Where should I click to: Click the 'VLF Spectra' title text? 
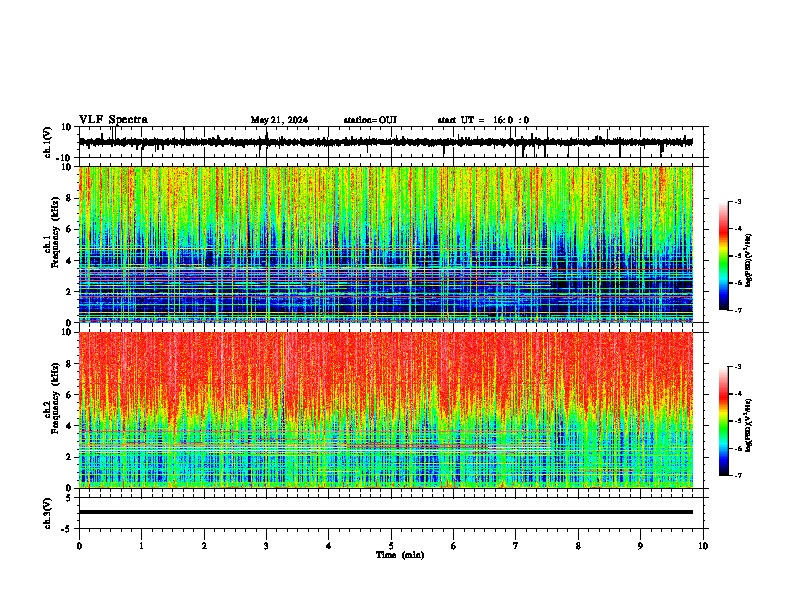[113, 120]
